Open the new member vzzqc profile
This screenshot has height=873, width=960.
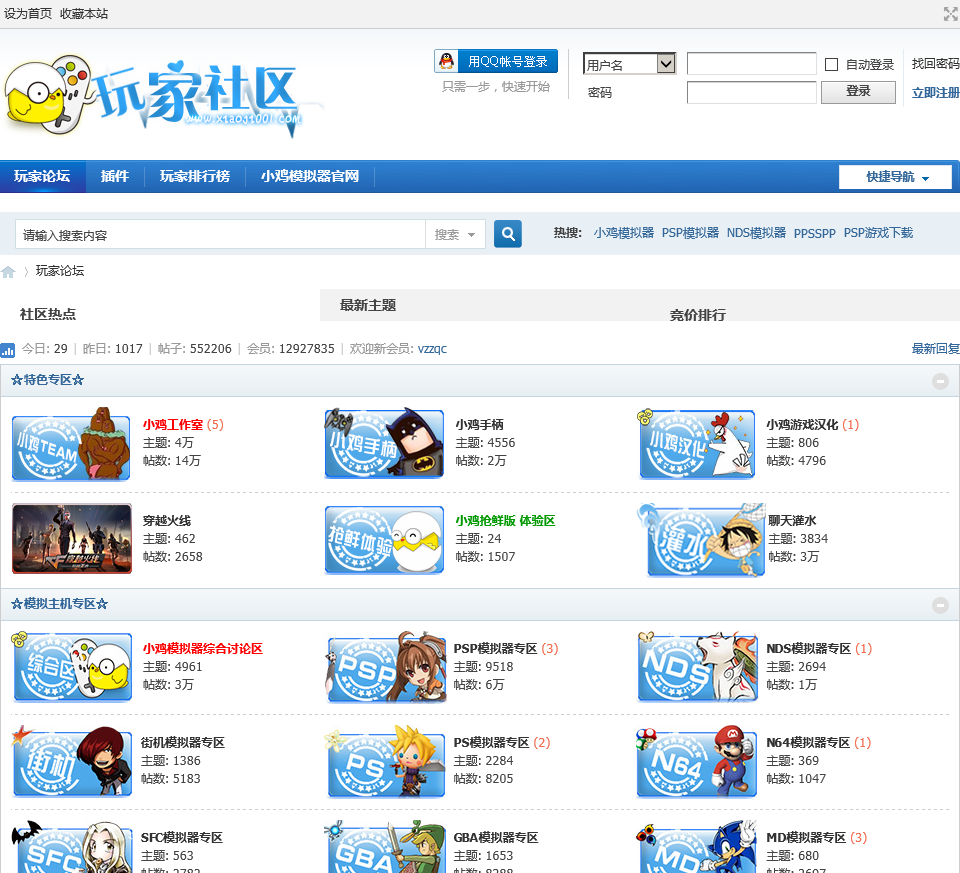432,349
